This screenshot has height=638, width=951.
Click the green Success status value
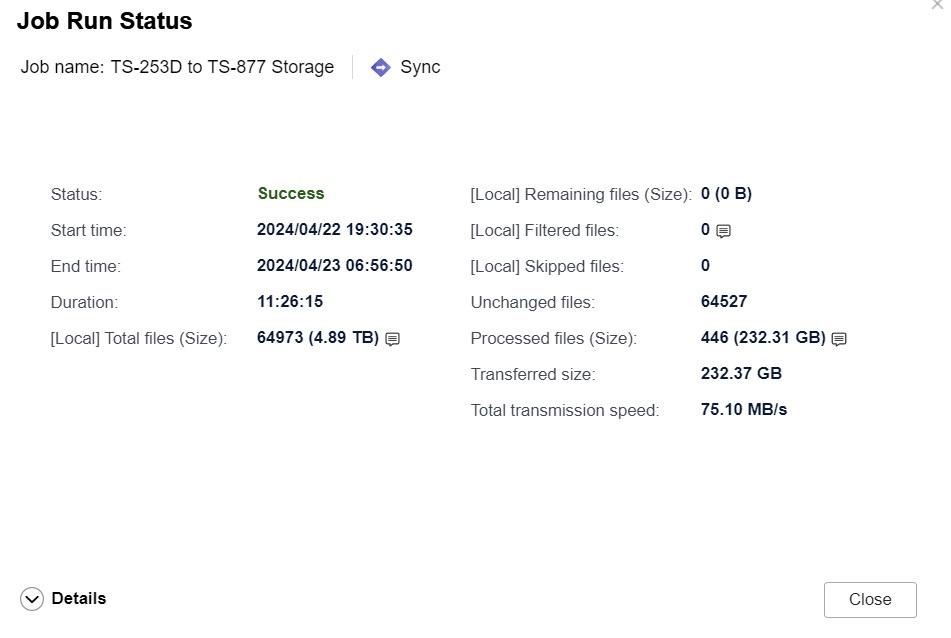click(x=291, y=194)
